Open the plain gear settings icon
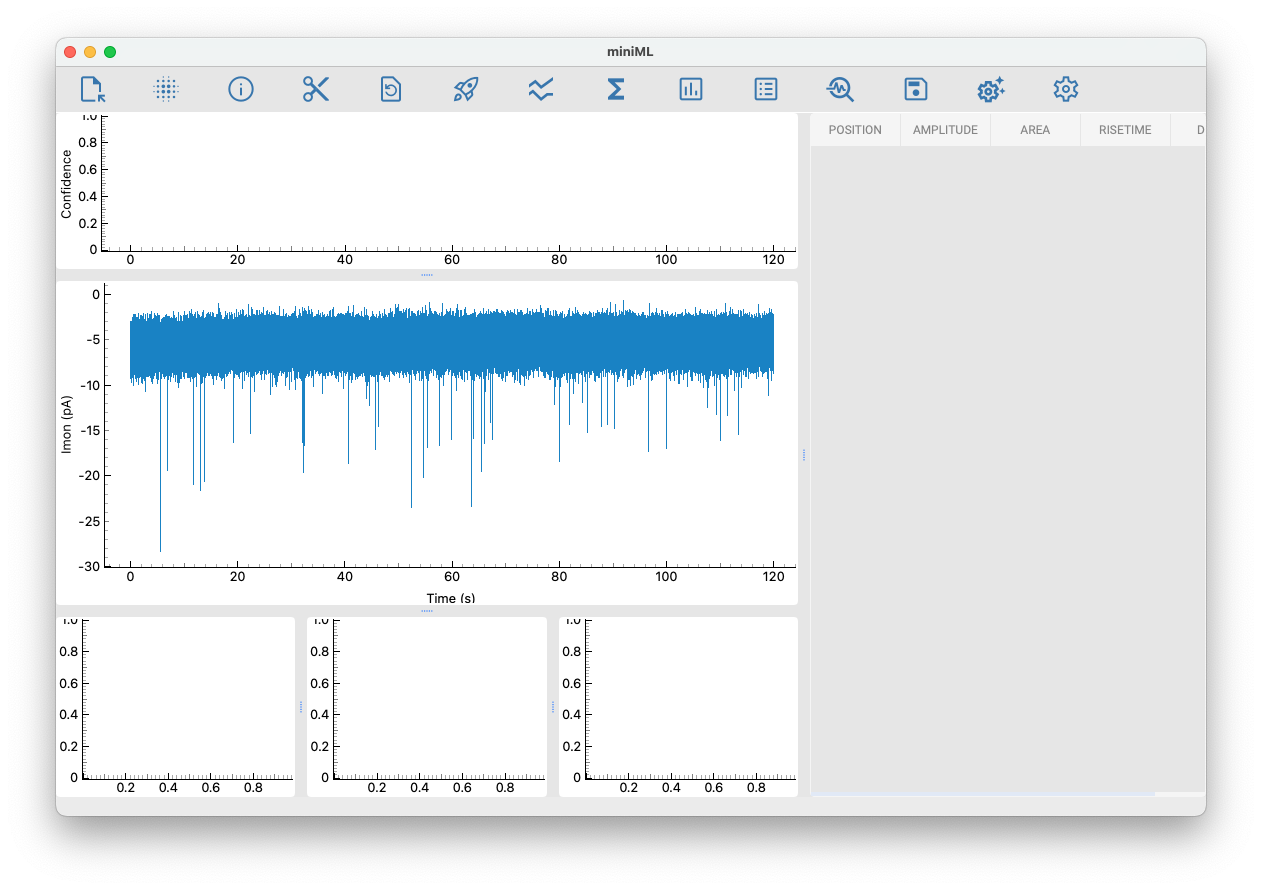1262x890 pixels. [1066, 89]
